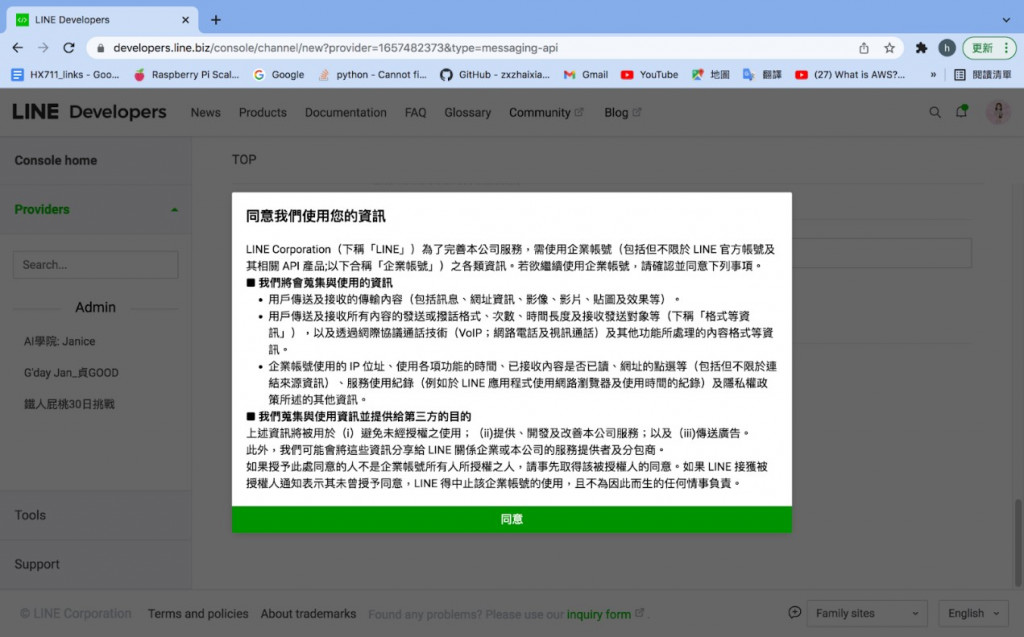Click the provider Search... field

pos(95,265)
